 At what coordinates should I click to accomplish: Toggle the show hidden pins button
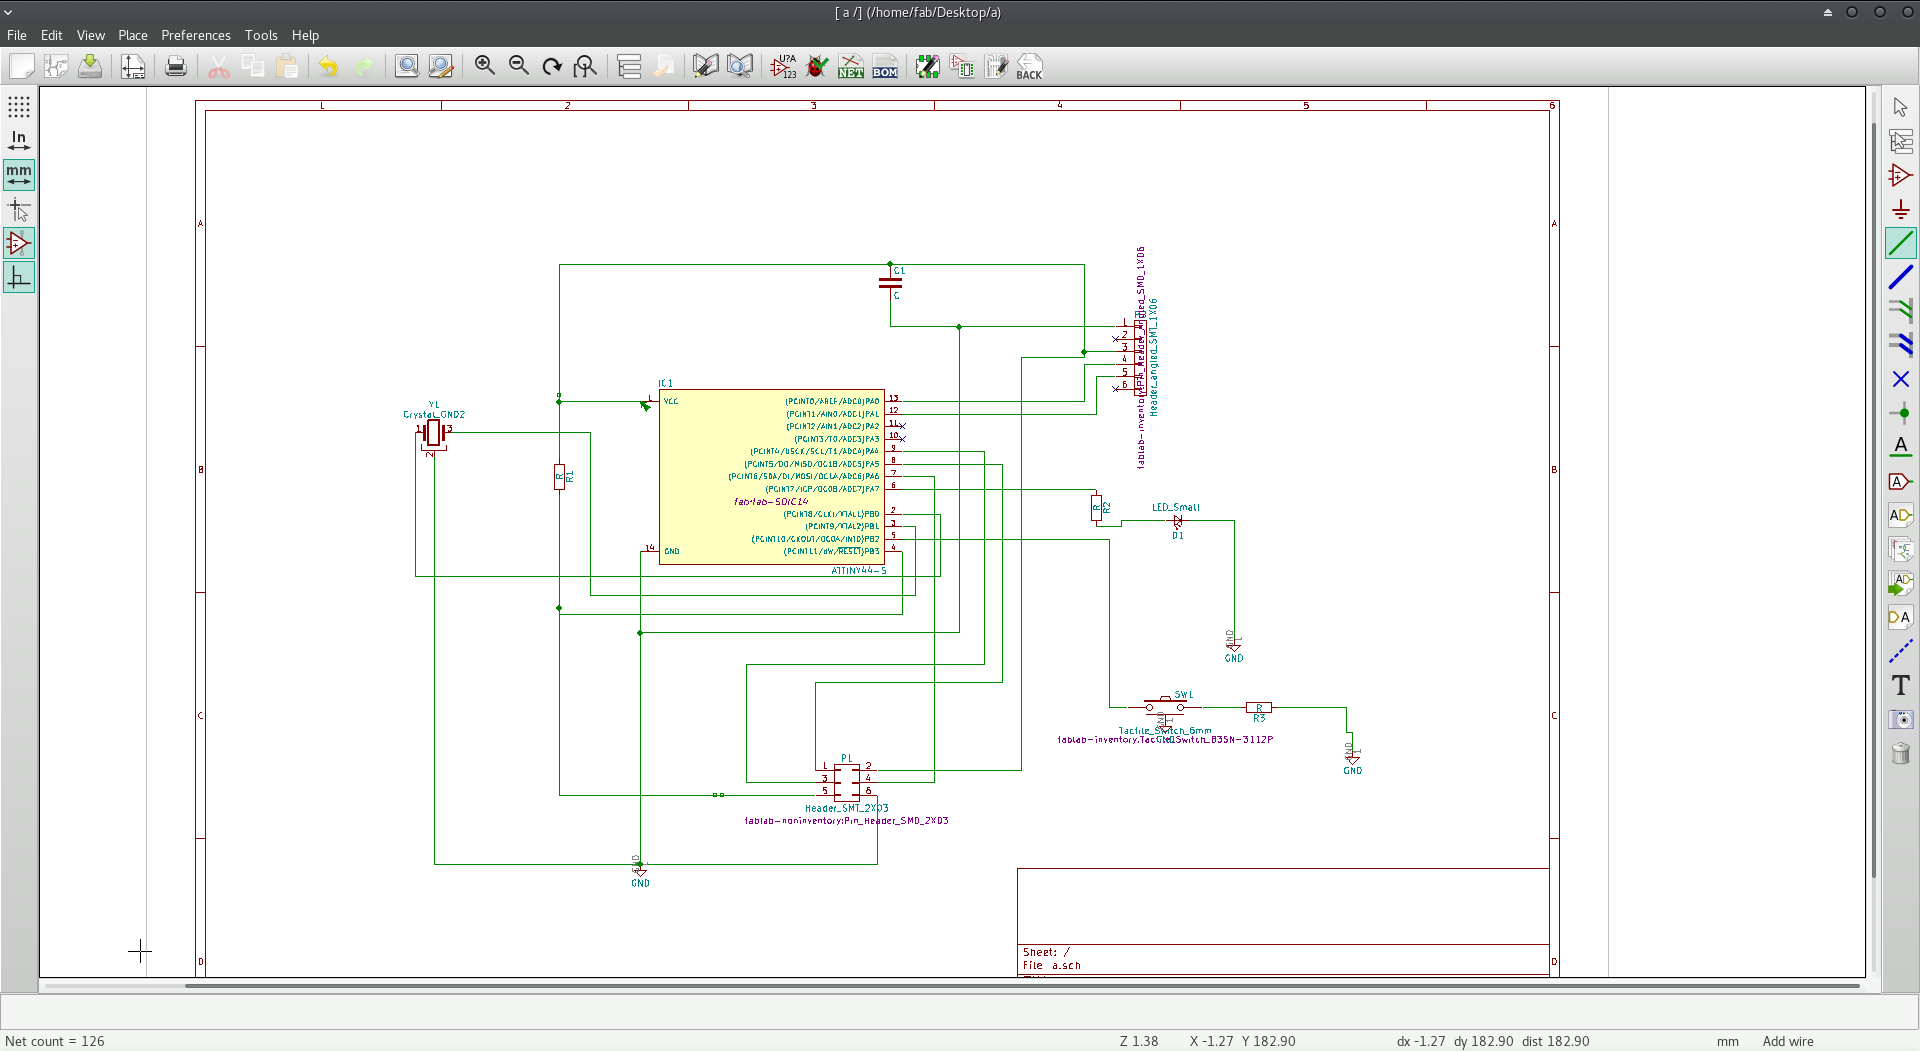(x=19, y=243)
